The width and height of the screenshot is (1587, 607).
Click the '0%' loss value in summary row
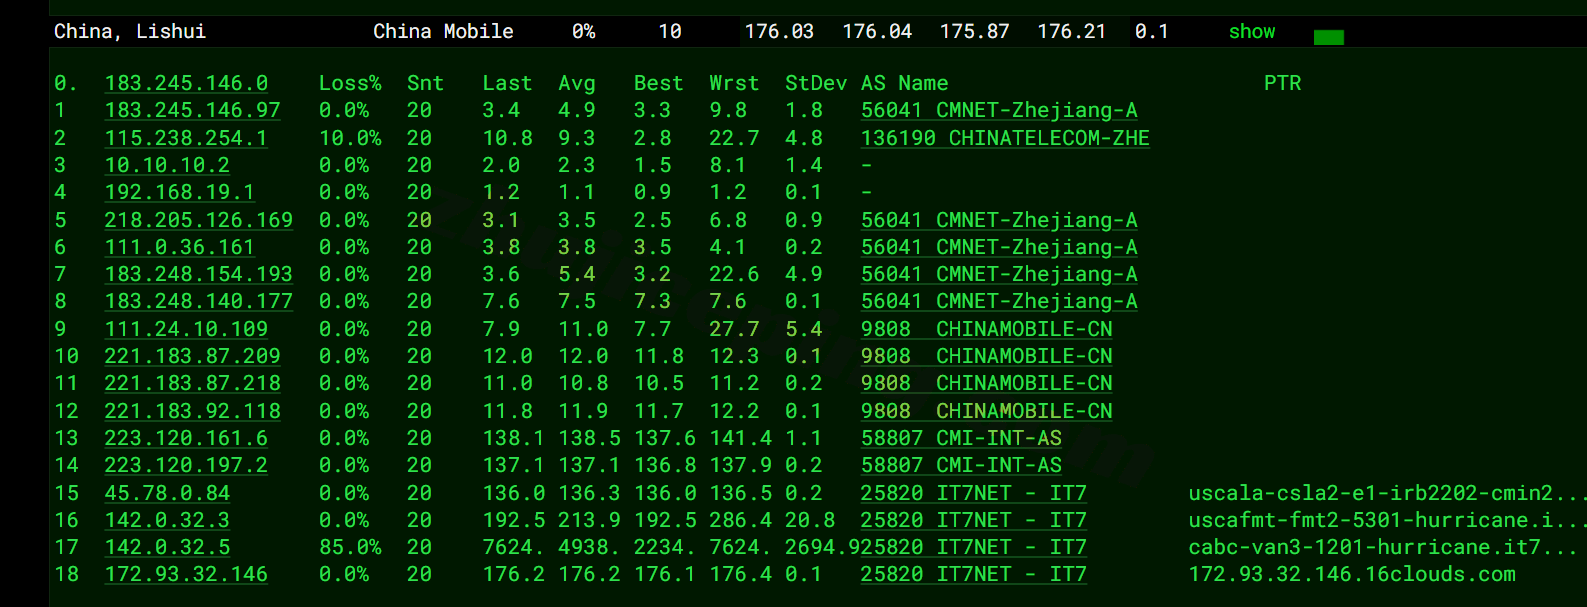point(584,32)
